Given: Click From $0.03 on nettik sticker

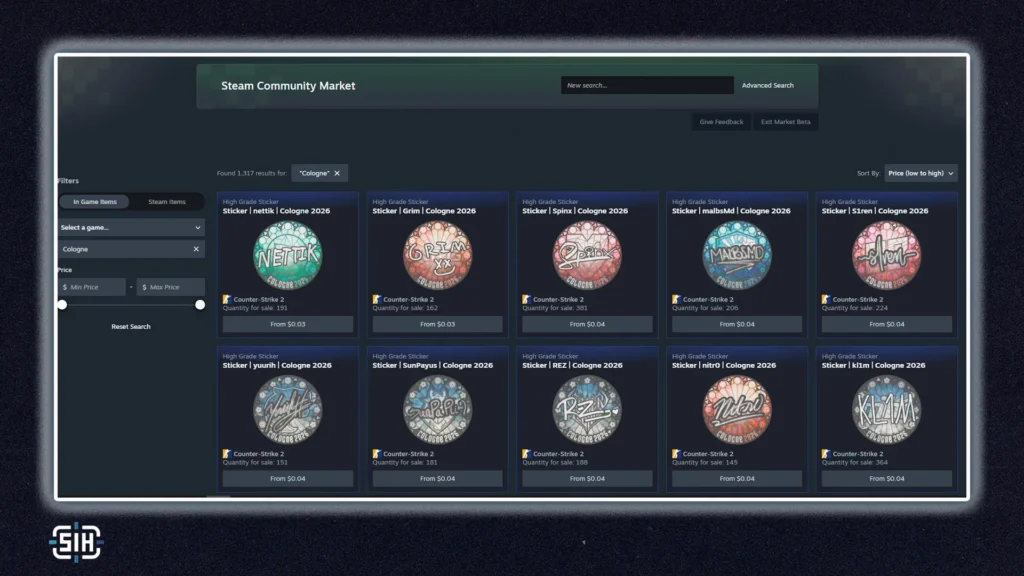Looking at the screenshot, I should pyautogui.click(x=287, y=324).
